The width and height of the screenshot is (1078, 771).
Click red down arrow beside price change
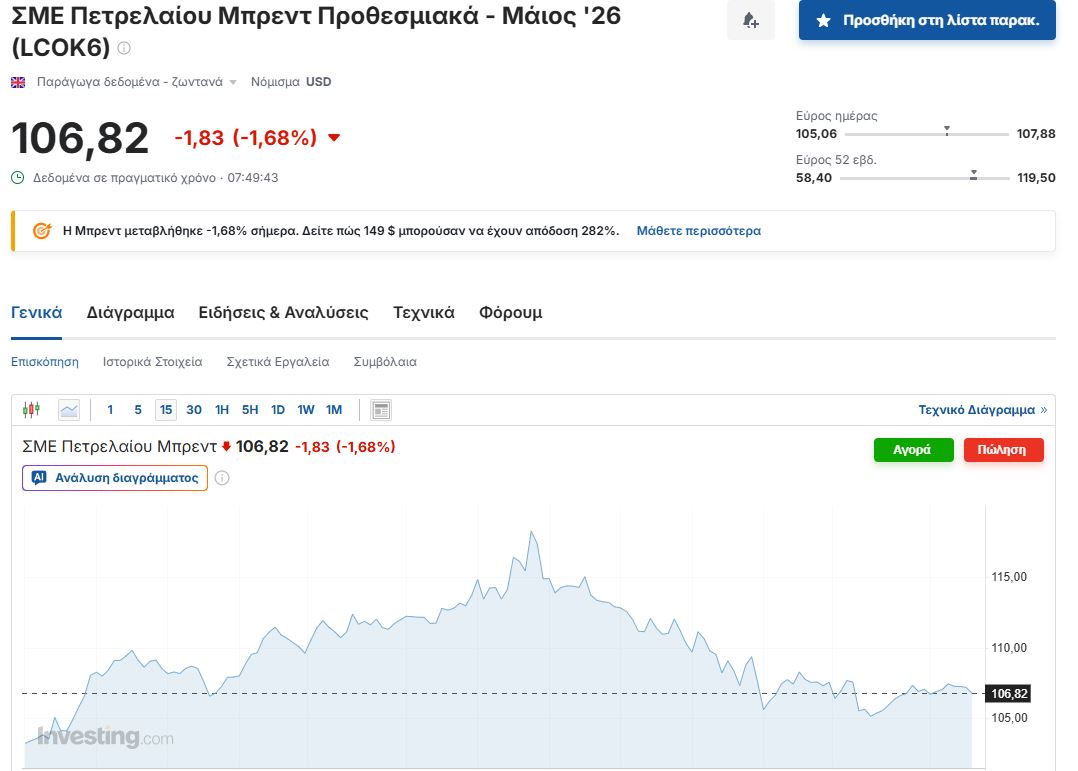coord(334,138)
